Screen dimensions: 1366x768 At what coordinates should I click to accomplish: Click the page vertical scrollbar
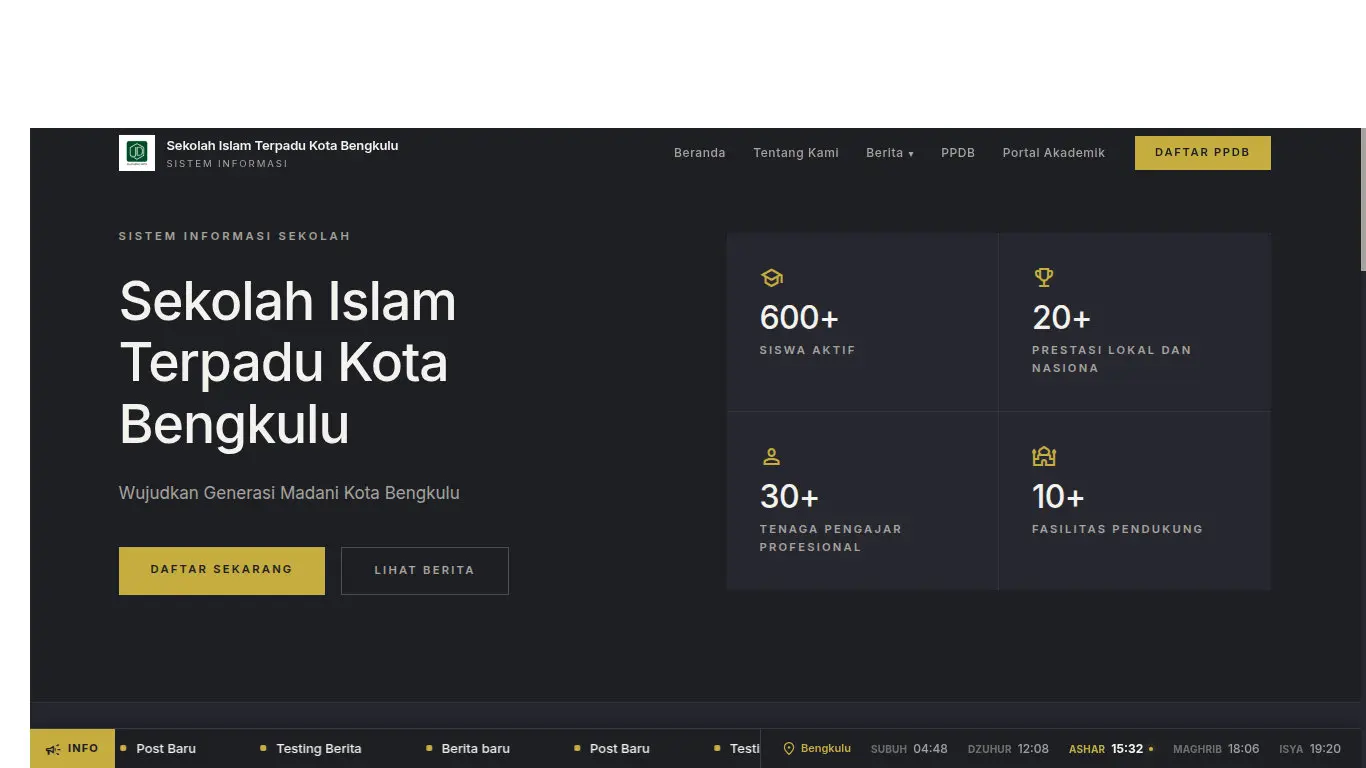pos(1361,200)
